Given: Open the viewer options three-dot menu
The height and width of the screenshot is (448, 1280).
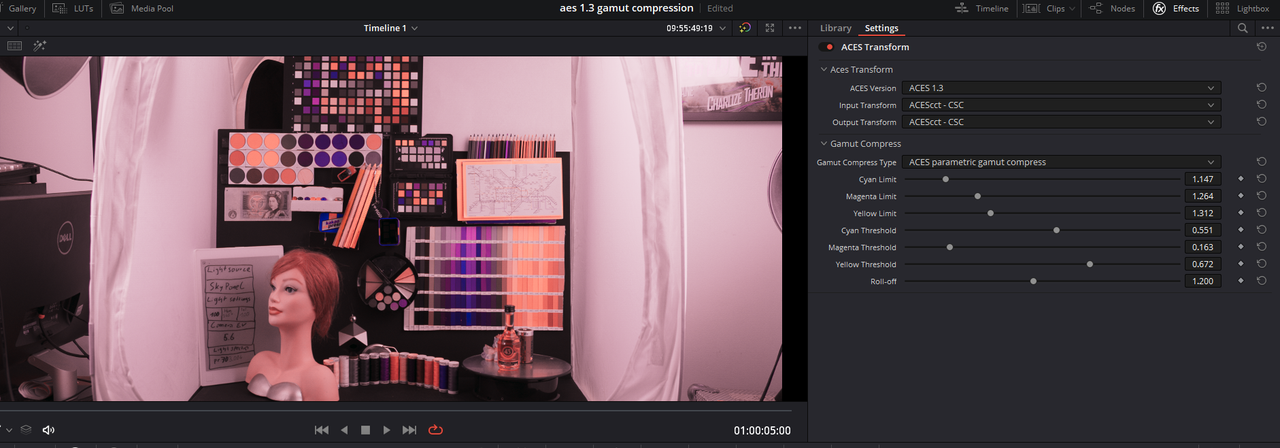Looking at the screenshot, I should 795,28.
